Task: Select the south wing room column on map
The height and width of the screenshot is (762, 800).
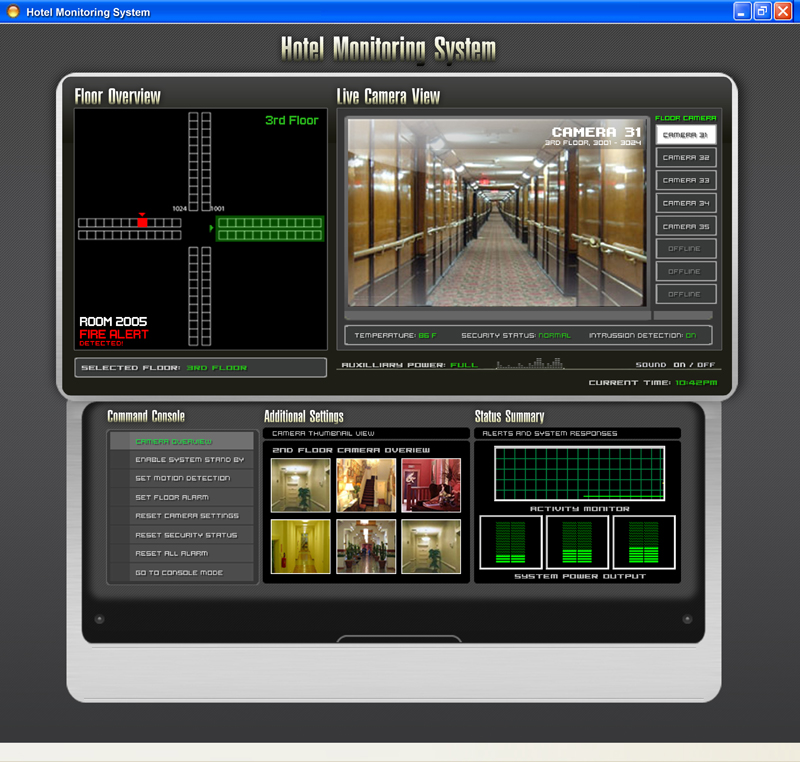Action: (199, 296)
